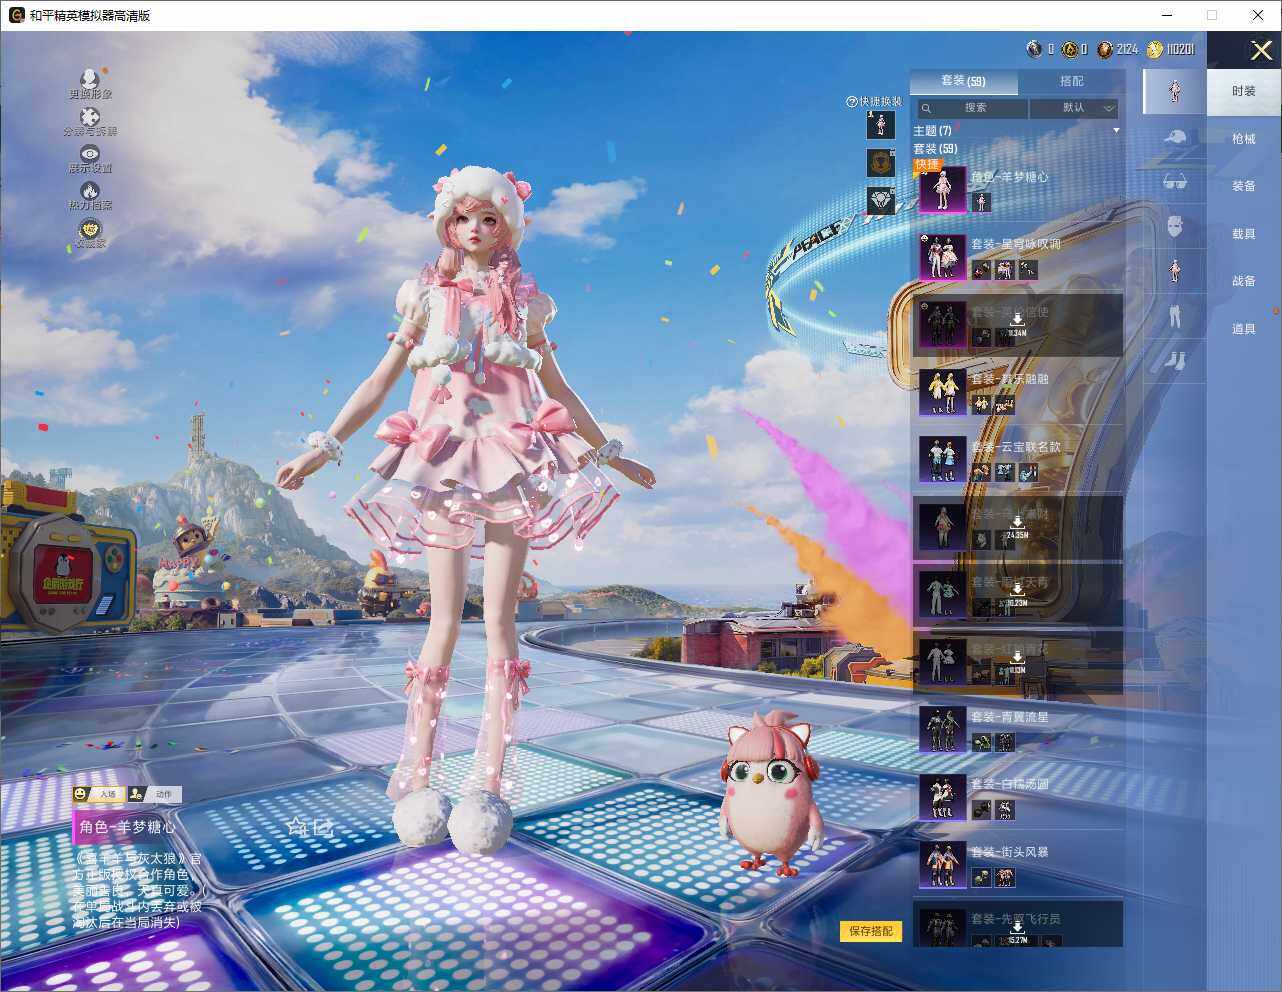Click the 搜索 search field
The height and width of the screenshot is (992, 1282).
(974, 108)
